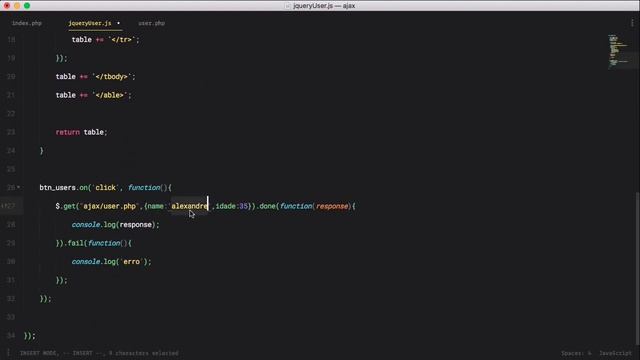Click line number 25 in gutter
This screenshot has height=360, width=640.
click(x=11, y=169)
